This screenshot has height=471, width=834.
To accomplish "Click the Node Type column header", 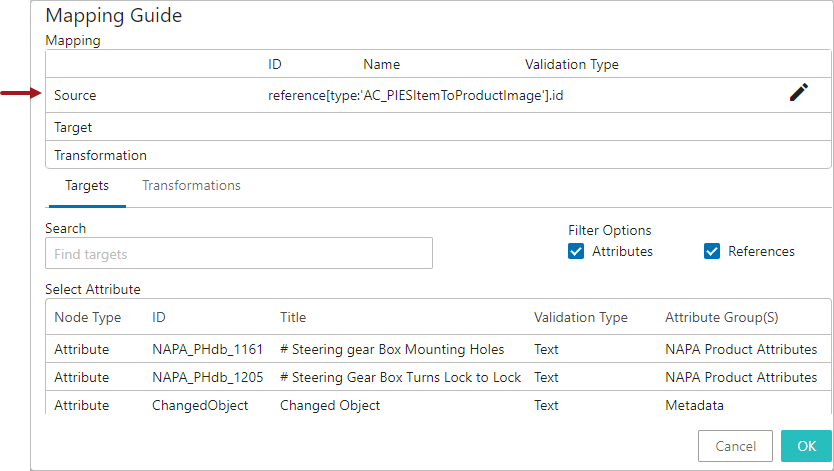I will (88, 317).
